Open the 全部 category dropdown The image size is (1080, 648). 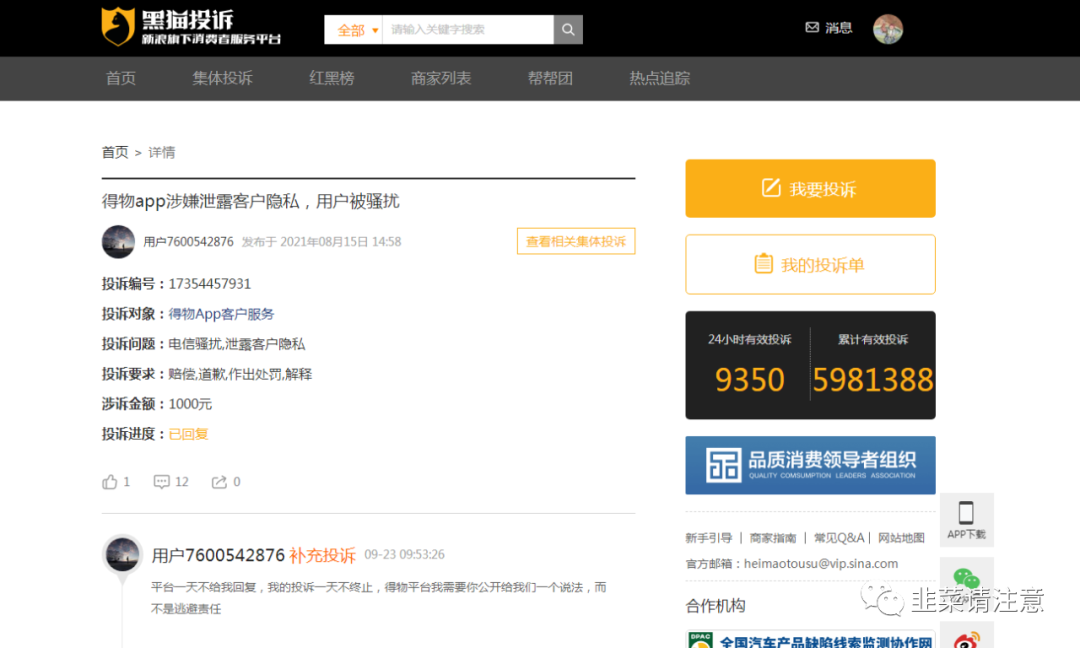coord(353,30)
